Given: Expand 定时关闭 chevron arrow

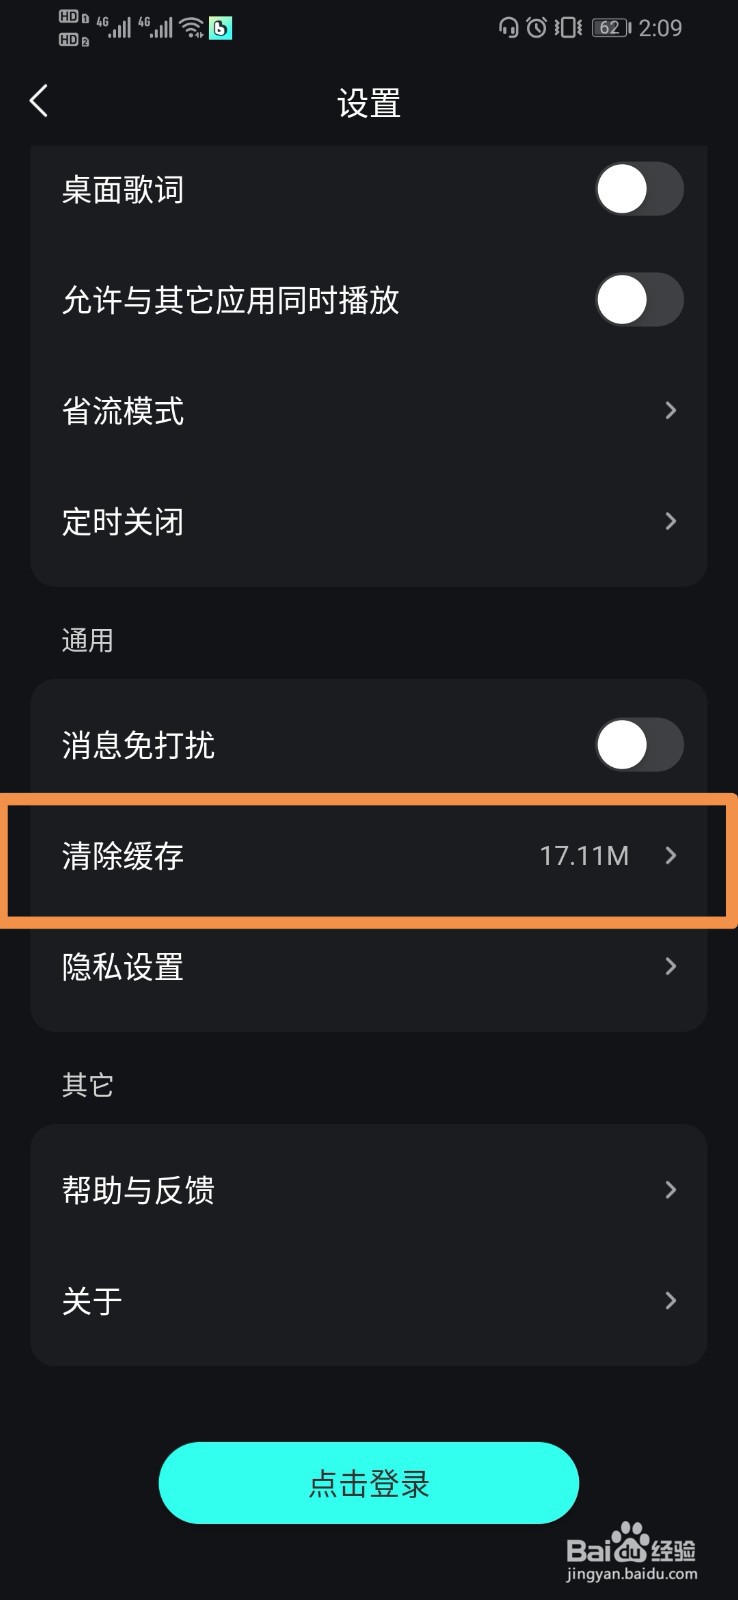Looking at the screenshot, I should pyautogui.click(x=671, y=521).
